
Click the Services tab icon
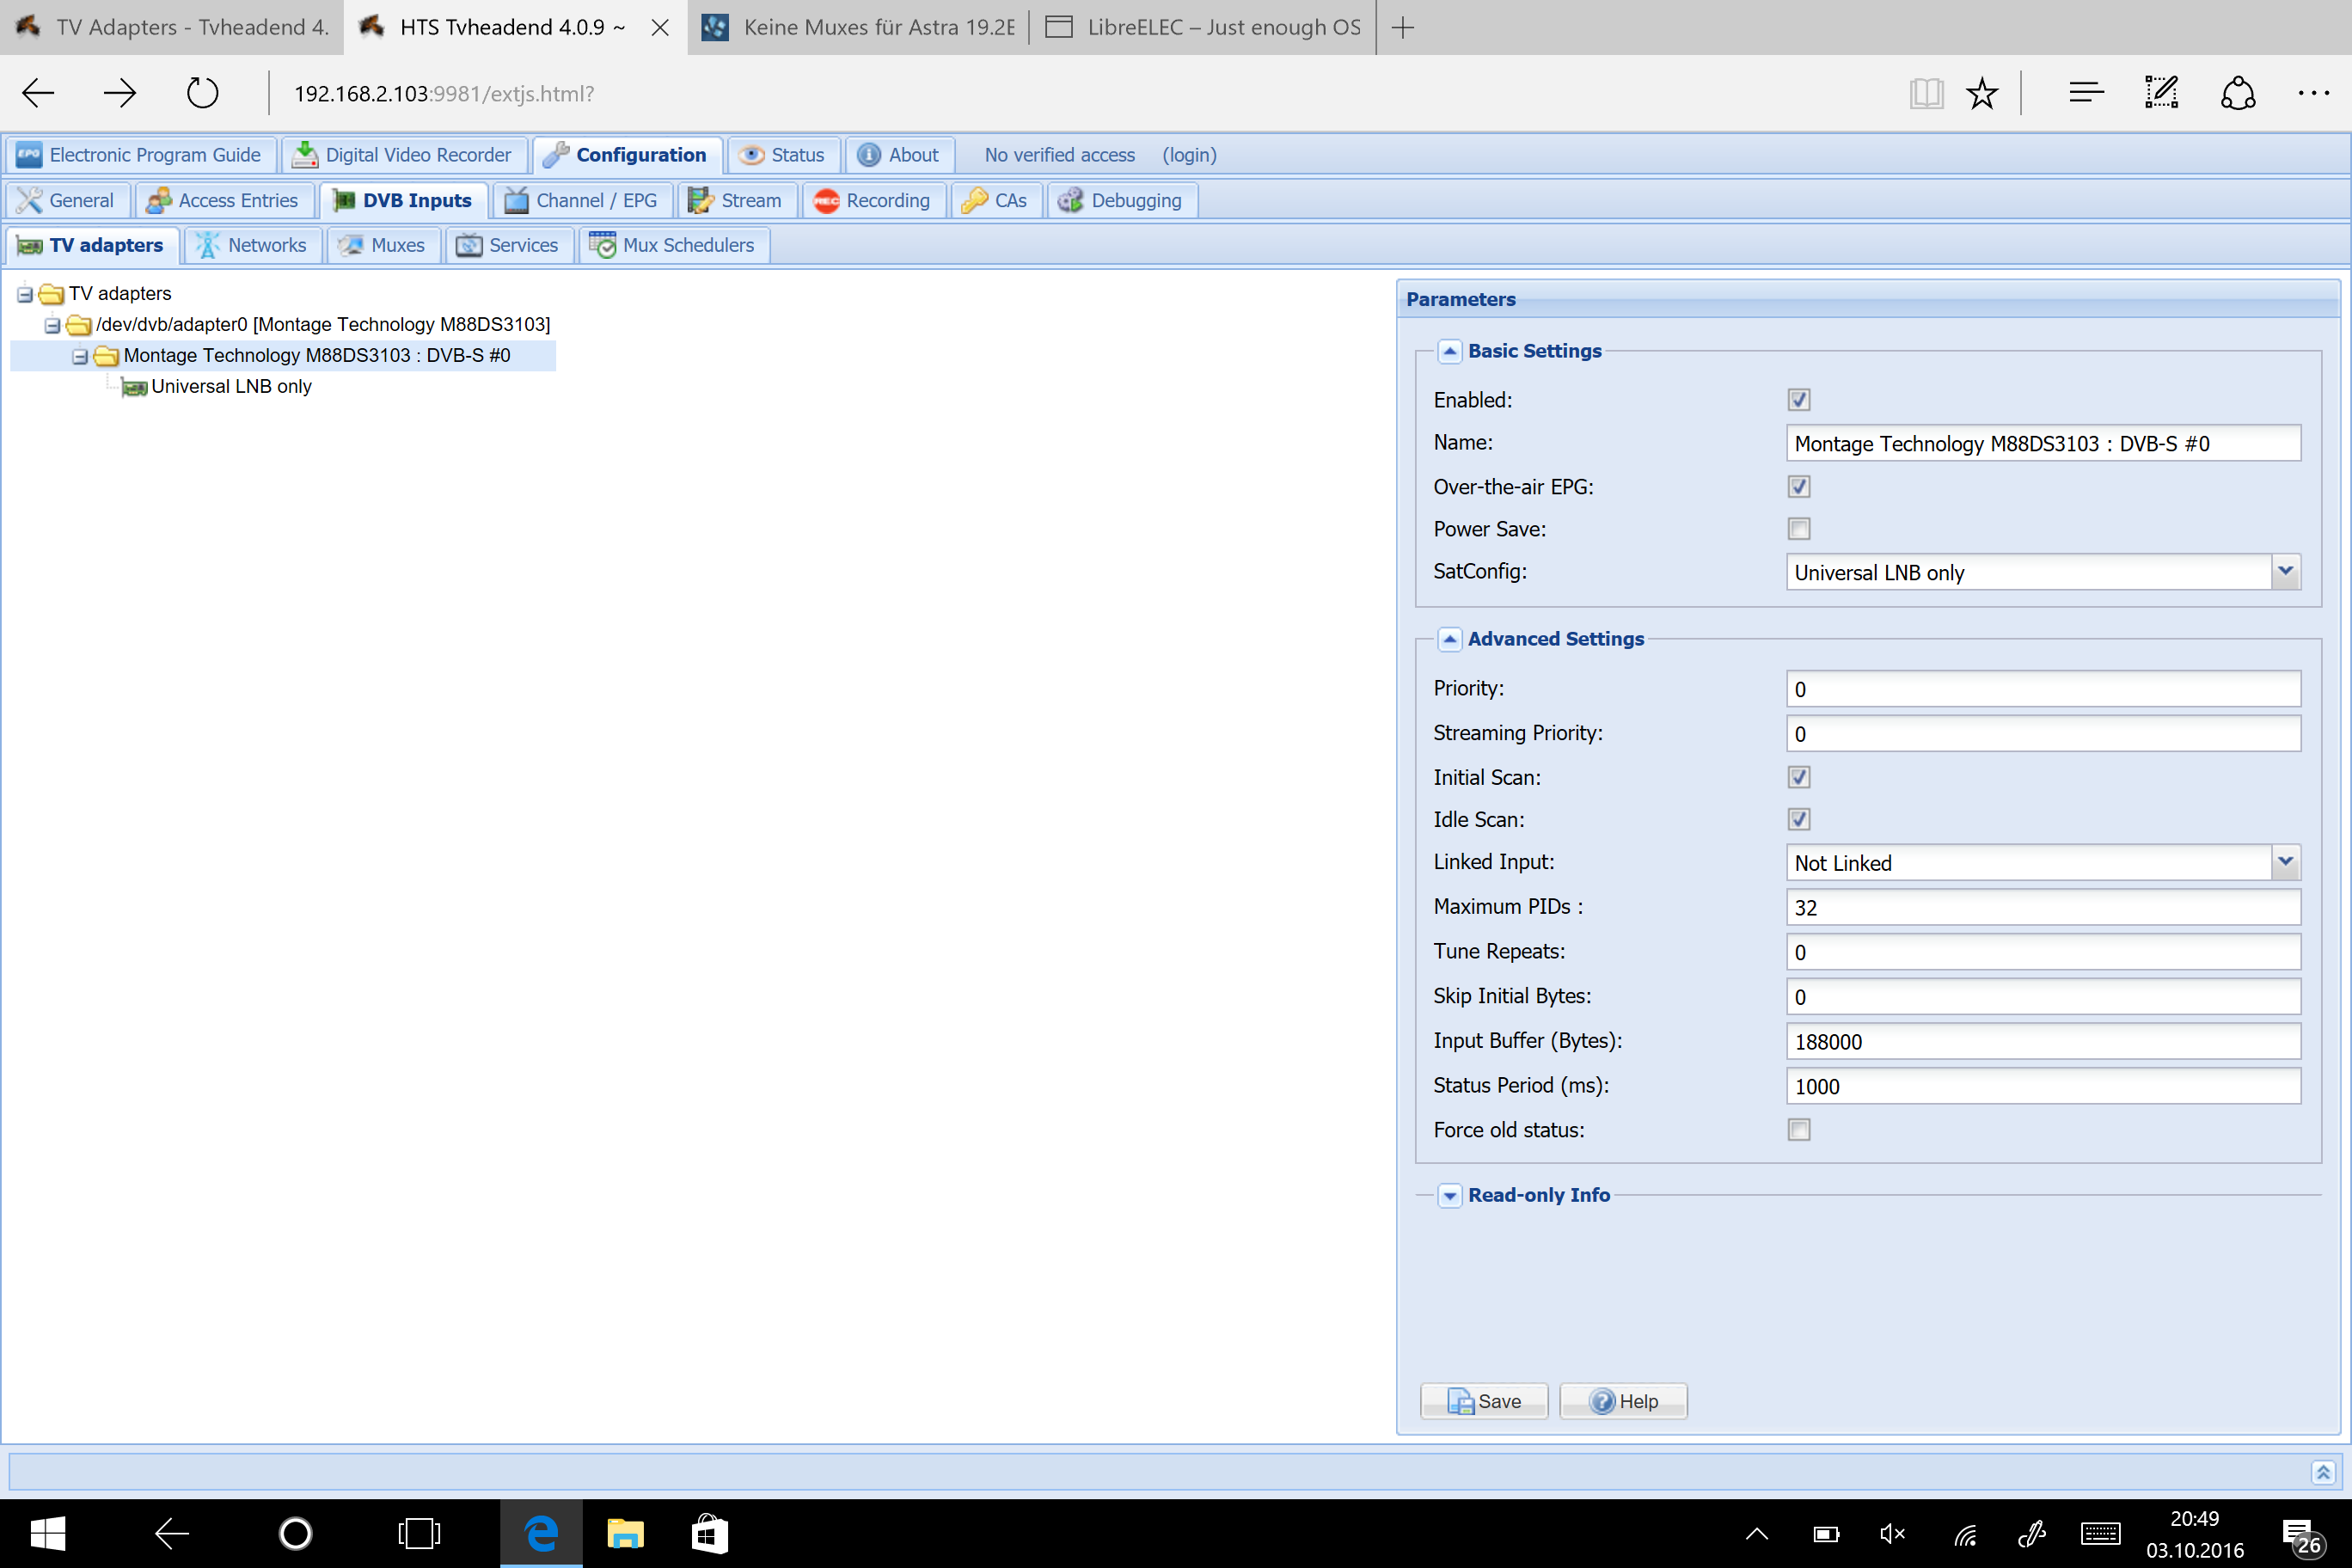click(469, 245)
